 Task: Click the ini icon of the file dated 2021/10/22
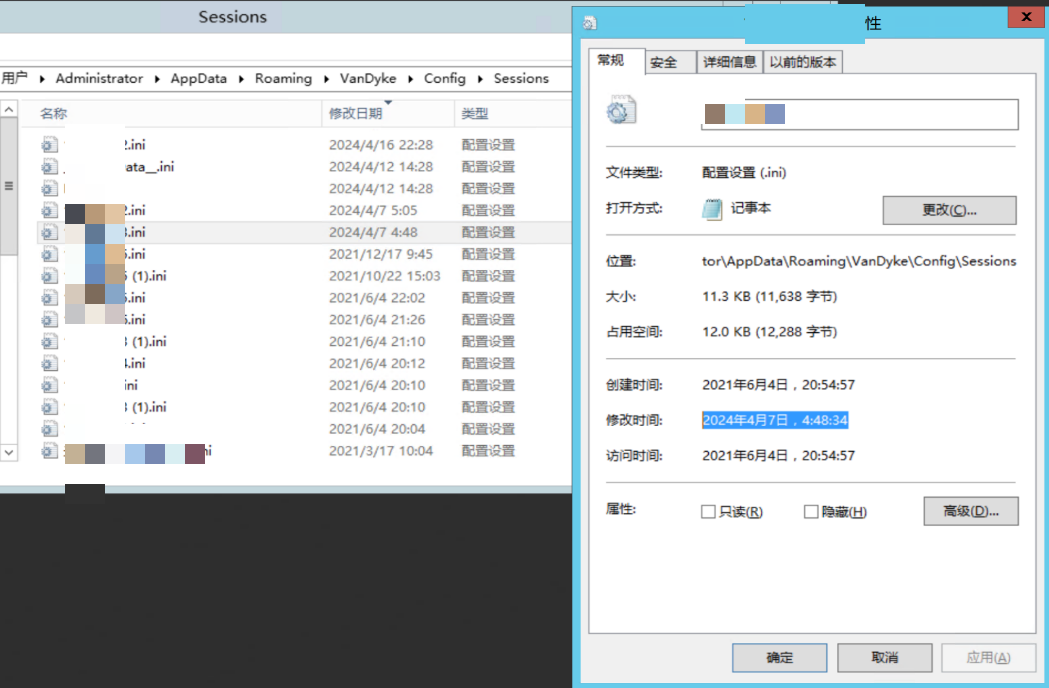coord(50,275)
